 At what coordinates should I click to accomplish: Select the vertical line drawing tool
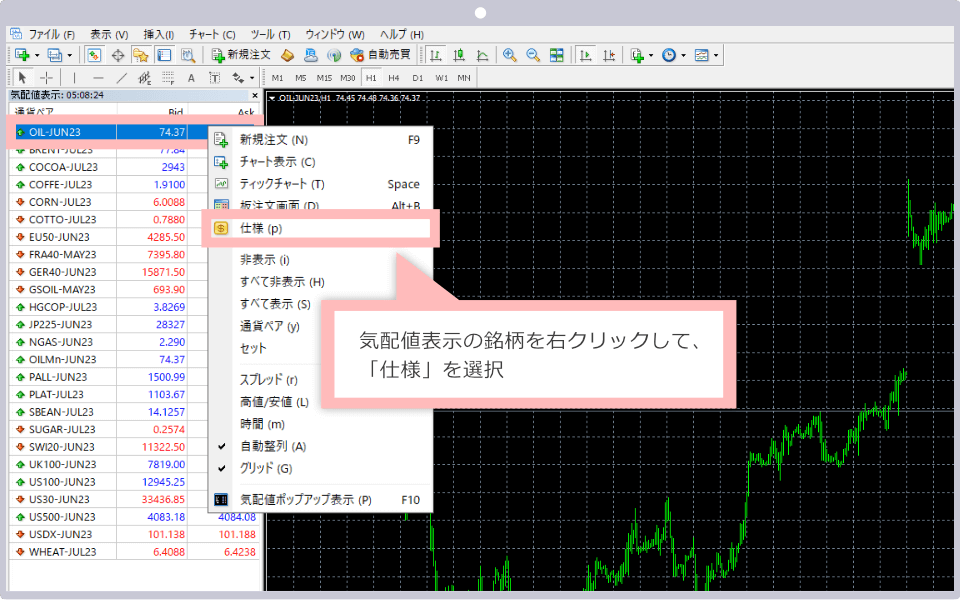pyautogui.click(x=74, y=78)
